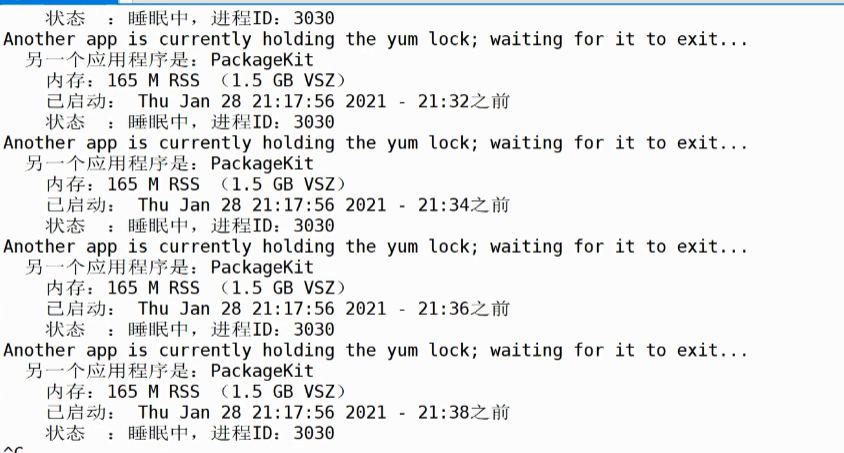Click the second PackageKit application name
Screen dimensions: 844x453
pos(262,164)
